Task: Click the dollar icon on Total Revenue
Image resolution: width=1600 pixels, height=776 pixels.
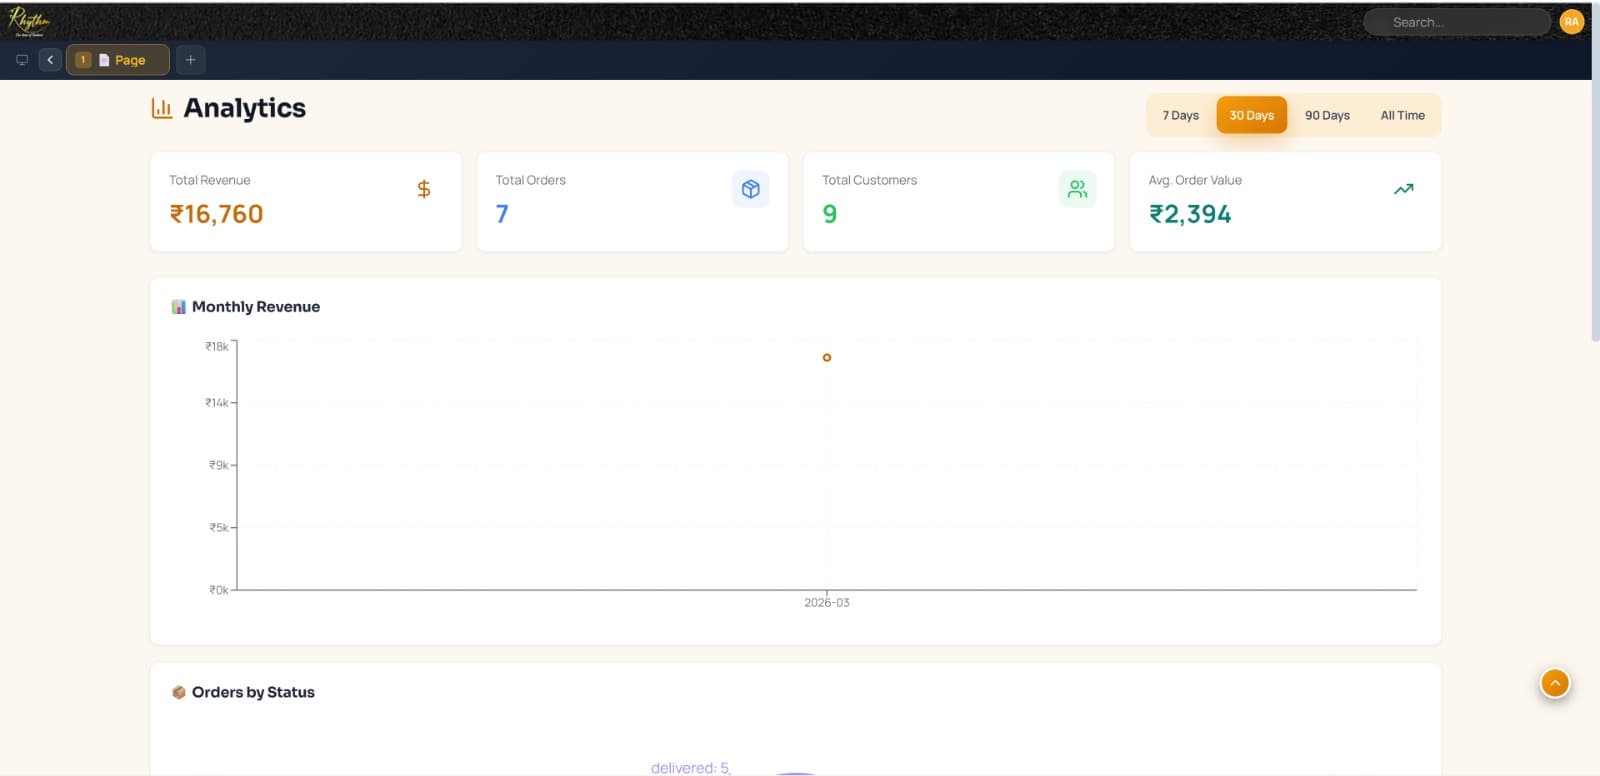Action: (x=424, y=189)
